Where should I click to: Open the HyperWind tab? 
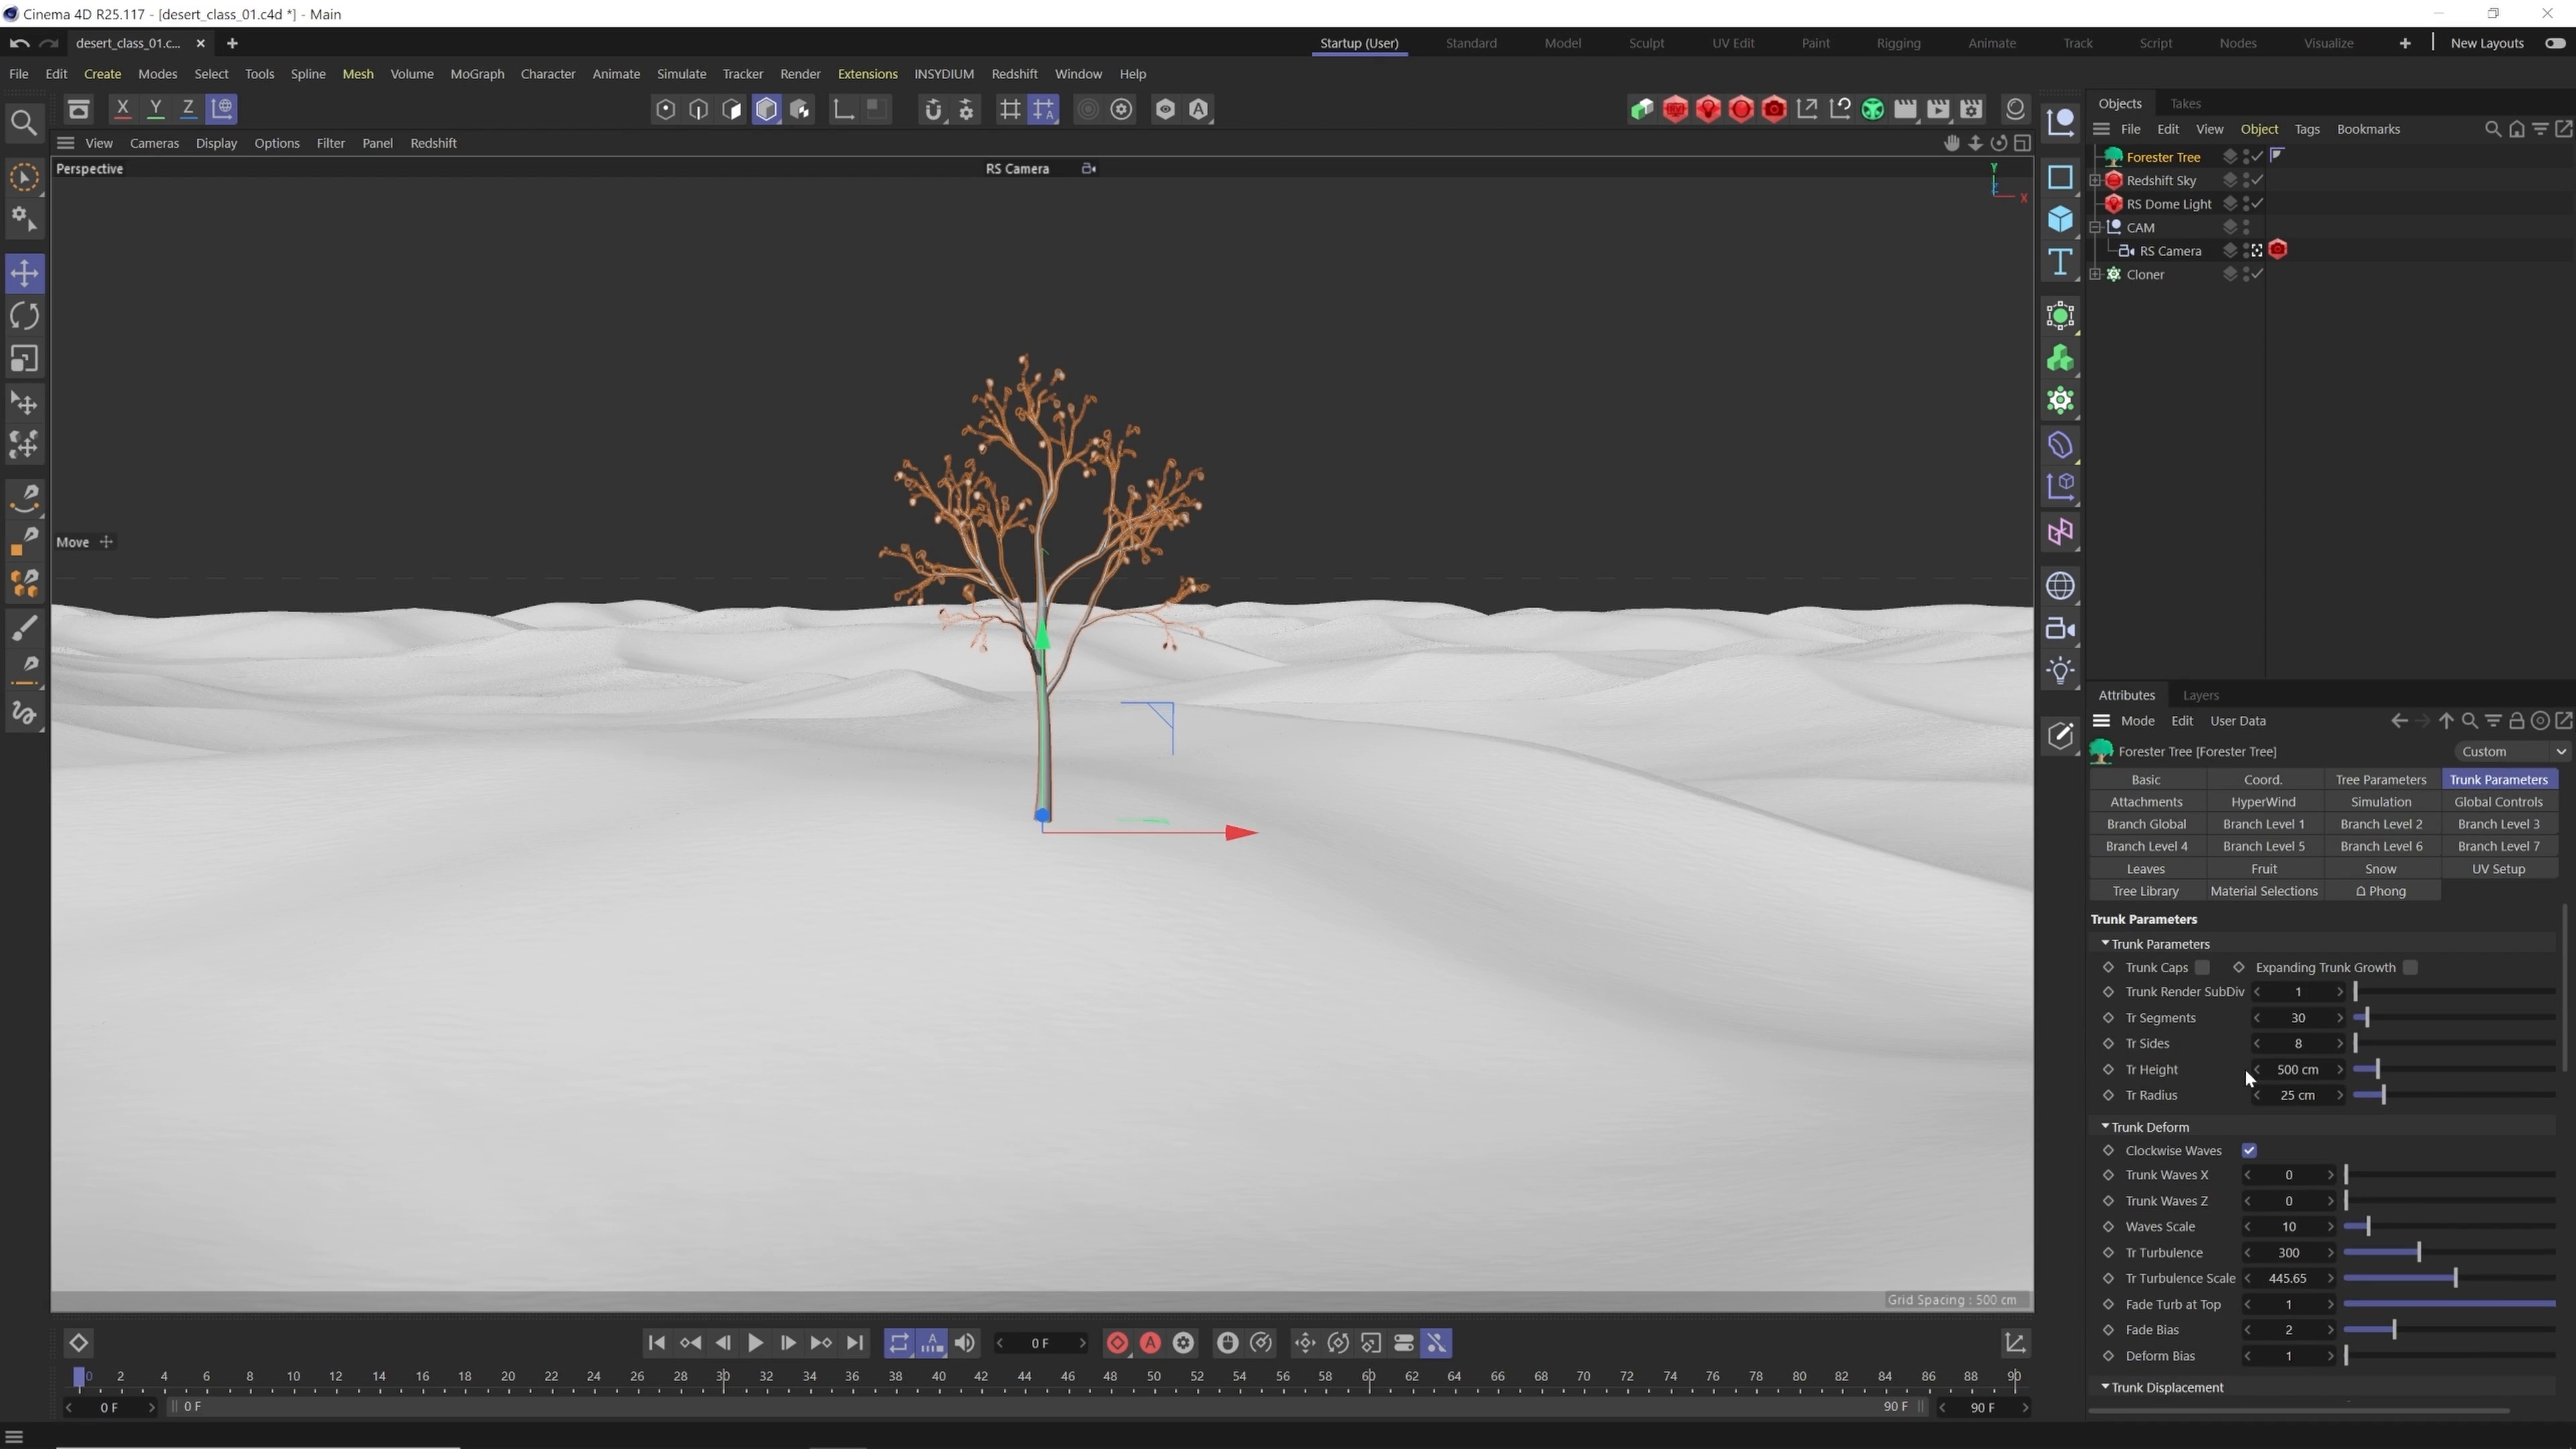coord(2263,801)
